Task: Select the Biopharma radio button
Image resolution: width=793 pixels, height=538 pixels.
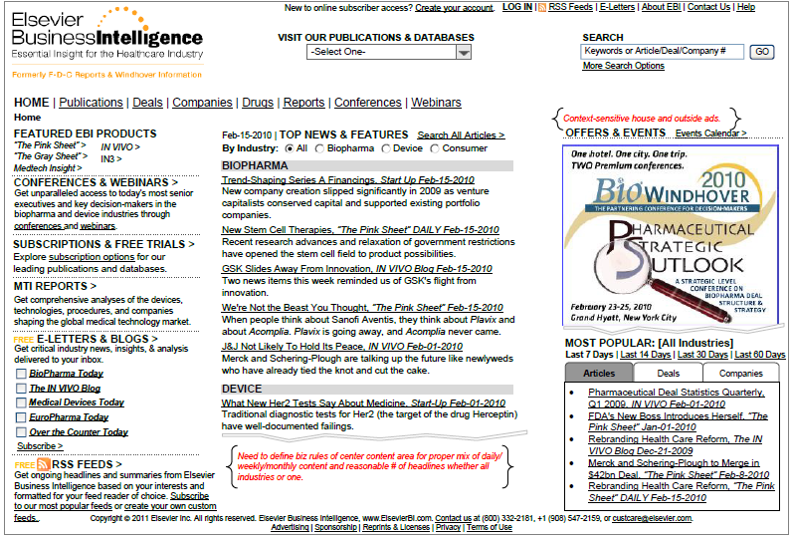Action: [x=320, y=149]
